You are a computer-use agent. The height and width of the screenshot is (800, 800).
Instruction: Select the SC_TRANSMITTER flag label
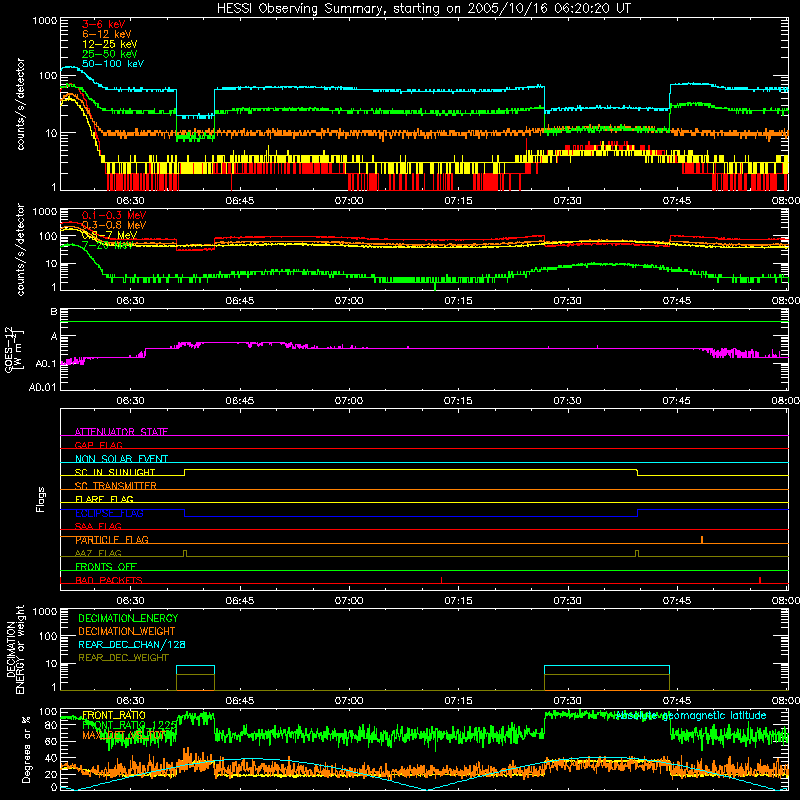115,486
